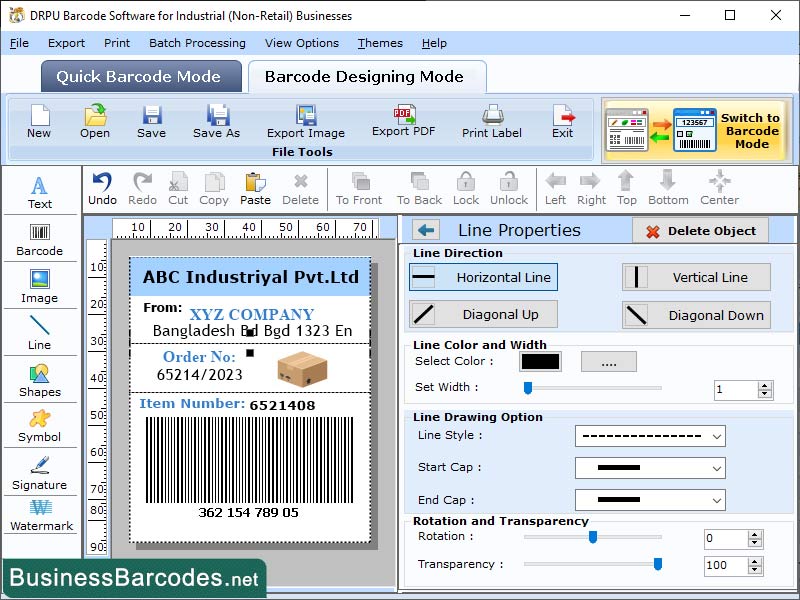Choose the Diagonal Up line direction
Image resolution: width=800 pixels, height=600 pixels.
pyautogui.click(x=483, y=314)
